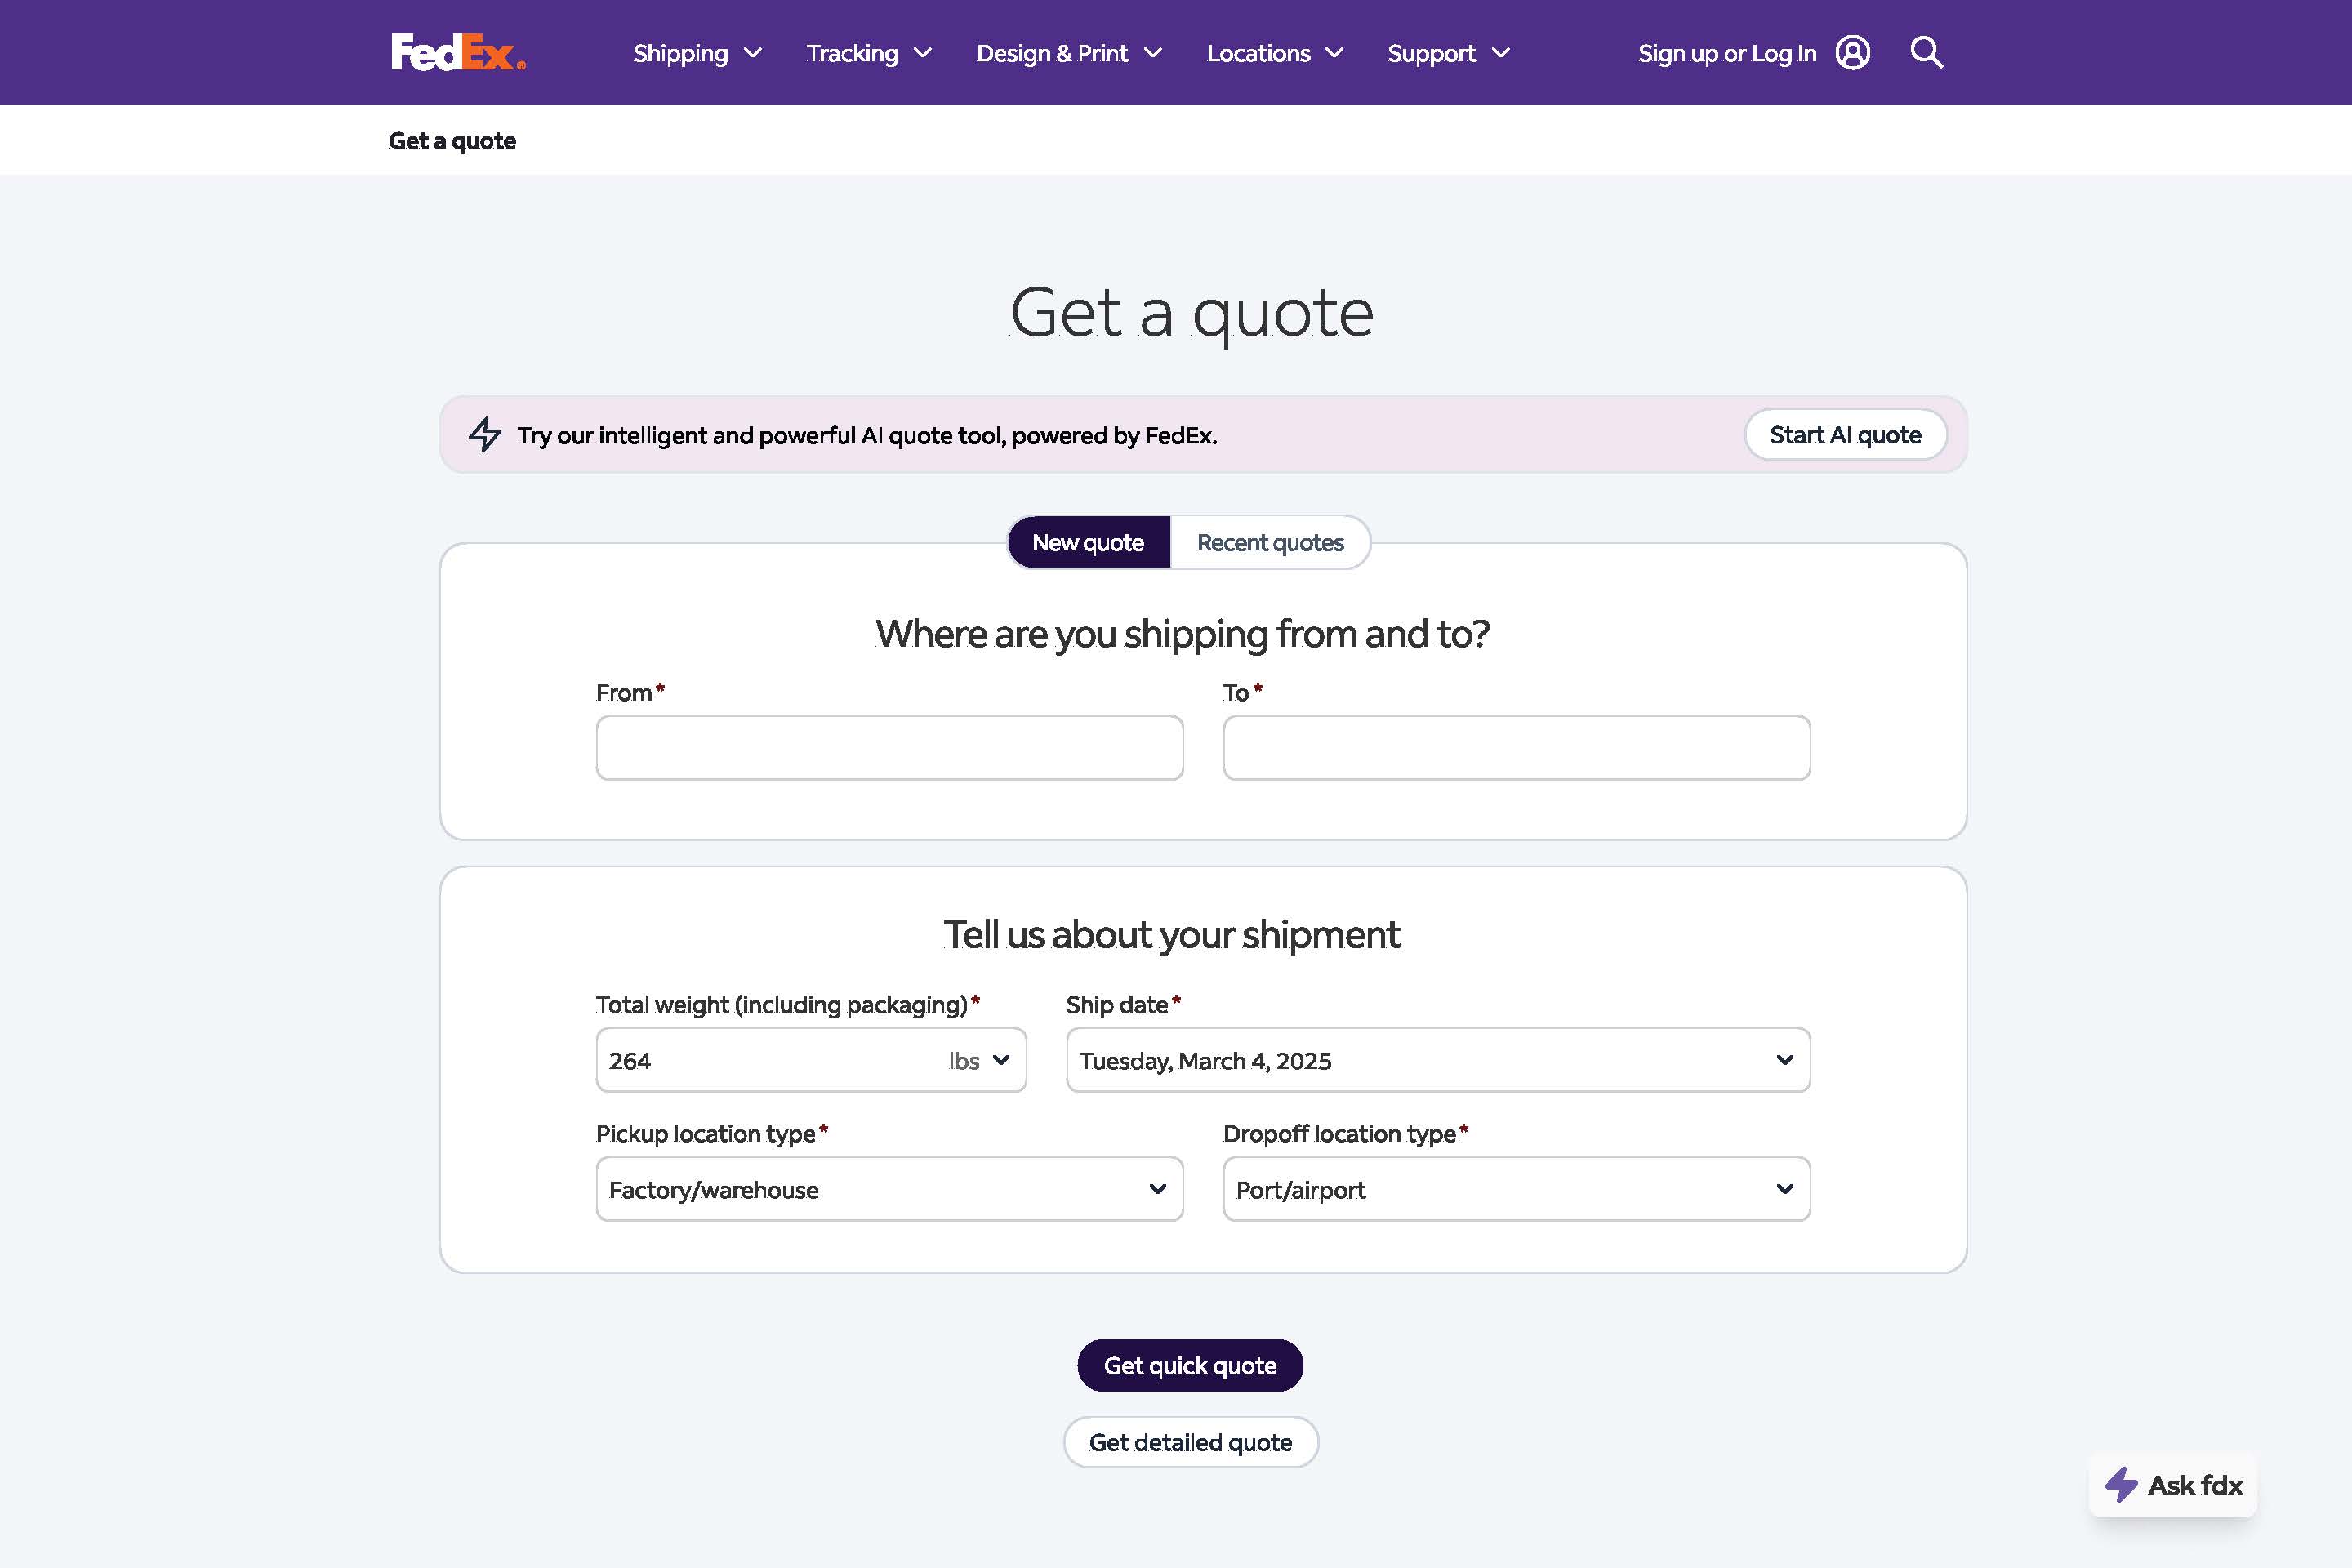Click the lightning bolt icon in the AI banner

click(x=485, y=434)
